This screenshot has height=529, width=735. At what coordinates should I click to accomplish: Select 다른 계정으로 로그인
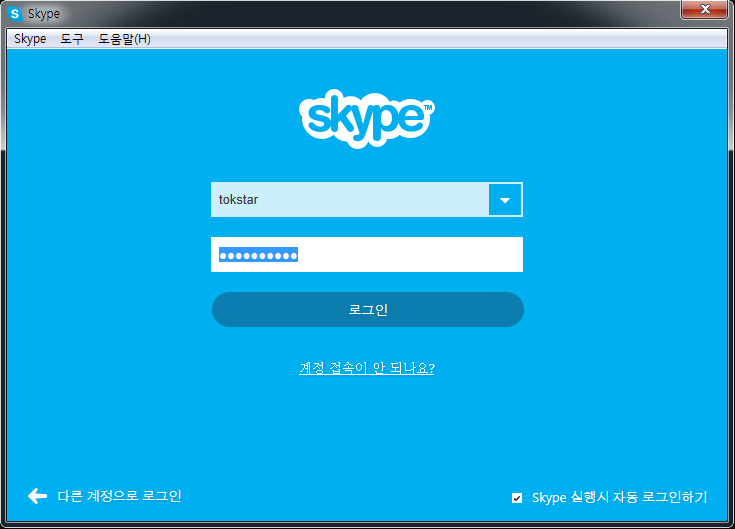point(119,496)
